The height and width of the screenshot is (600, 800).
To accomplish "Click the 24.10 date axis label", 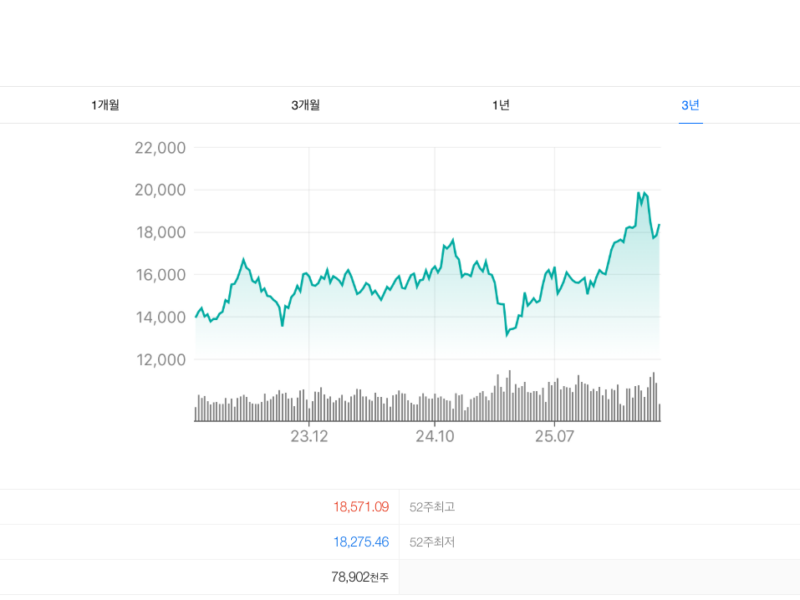I will click(435, 437).
